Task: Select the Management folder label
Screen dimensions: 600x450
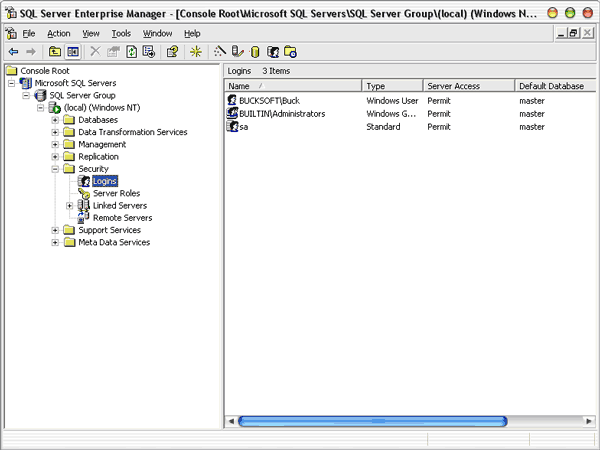Action: point(102,144)
